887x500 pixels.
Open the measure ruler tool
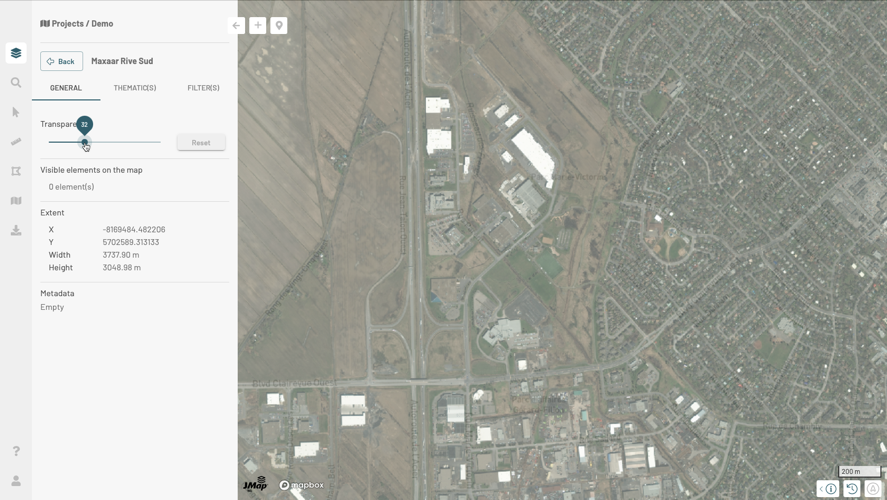click(16, 142)
